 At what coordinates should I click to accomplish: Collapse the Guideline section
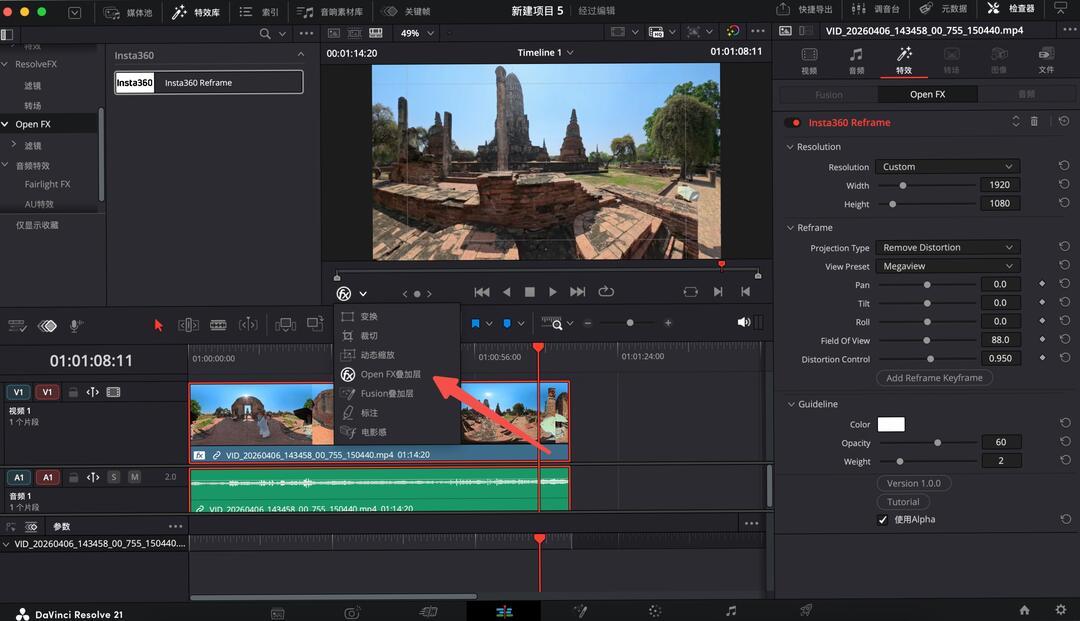791,404
